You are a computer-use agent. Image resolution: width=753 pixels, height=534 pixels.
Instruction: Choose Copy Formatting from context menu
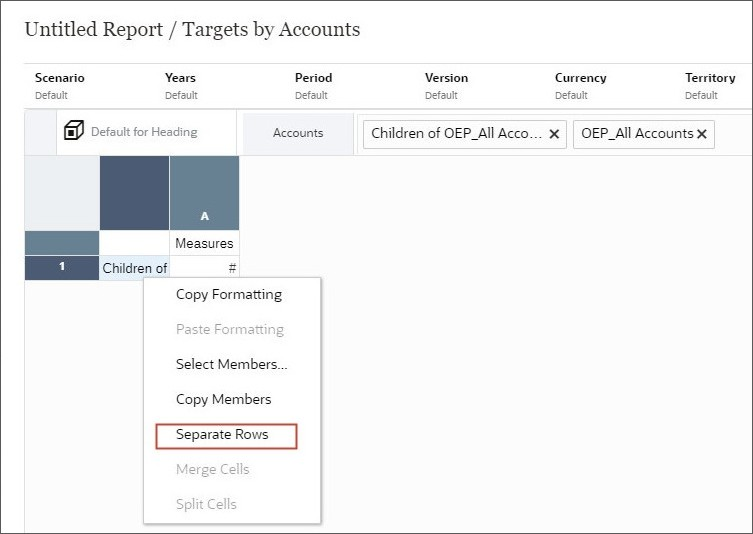(x=229, y=294)
